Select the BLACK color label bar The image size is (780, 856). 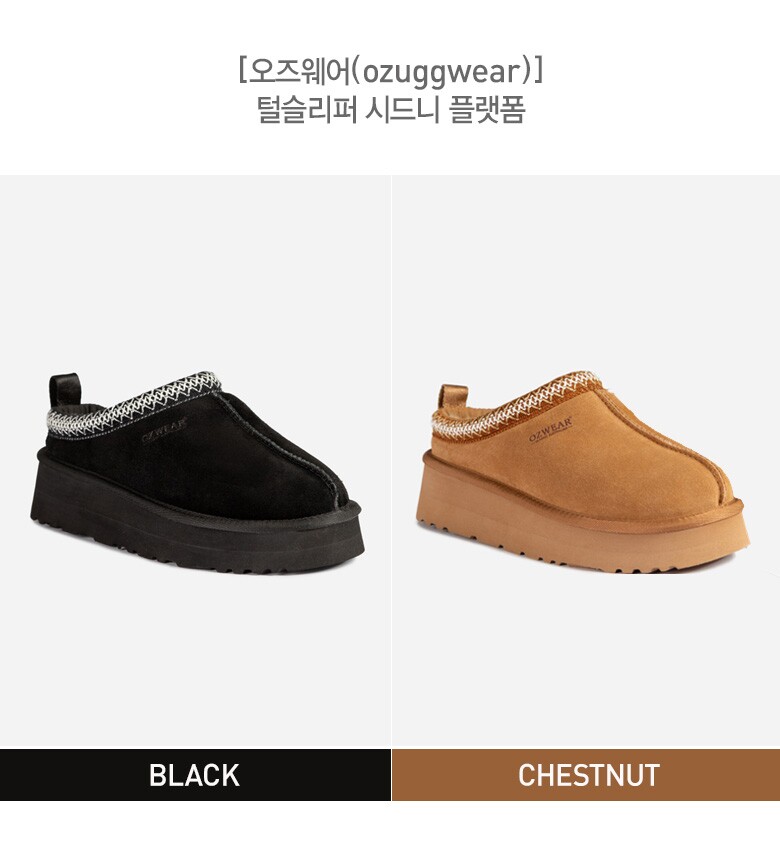tap(195, 775)
